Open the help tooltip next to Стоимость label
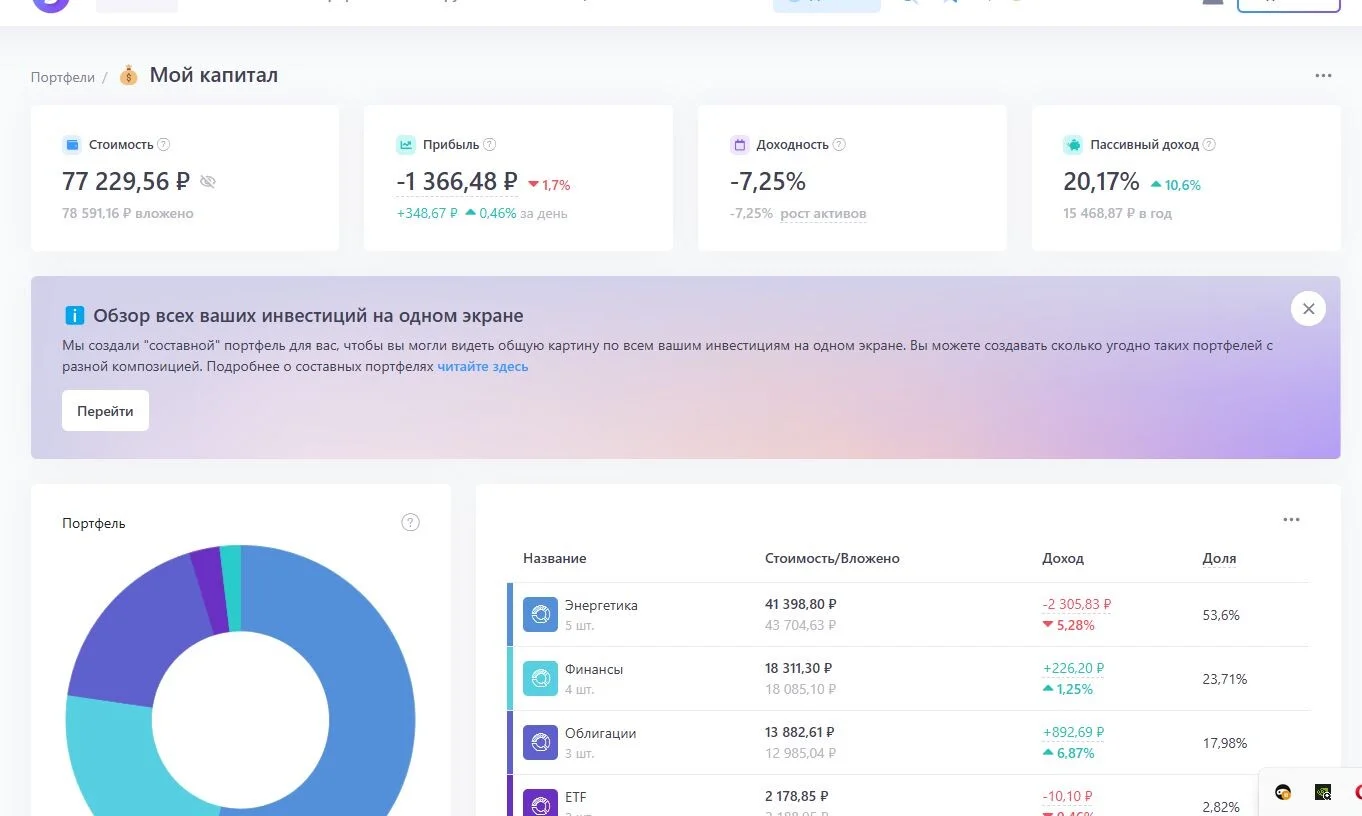Viewport: 1362px width, 816px height. [164, 144]
